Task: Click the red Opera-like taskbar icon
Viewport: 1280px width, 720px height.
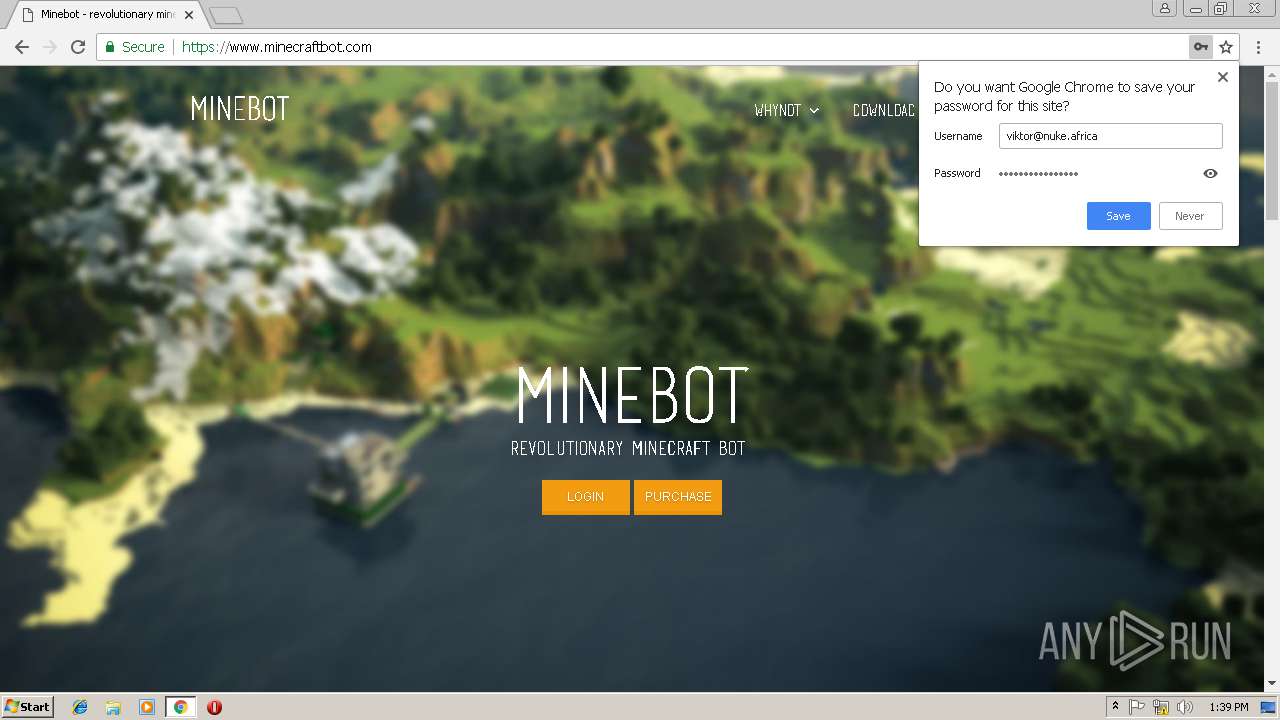Action: pos(214,707)
